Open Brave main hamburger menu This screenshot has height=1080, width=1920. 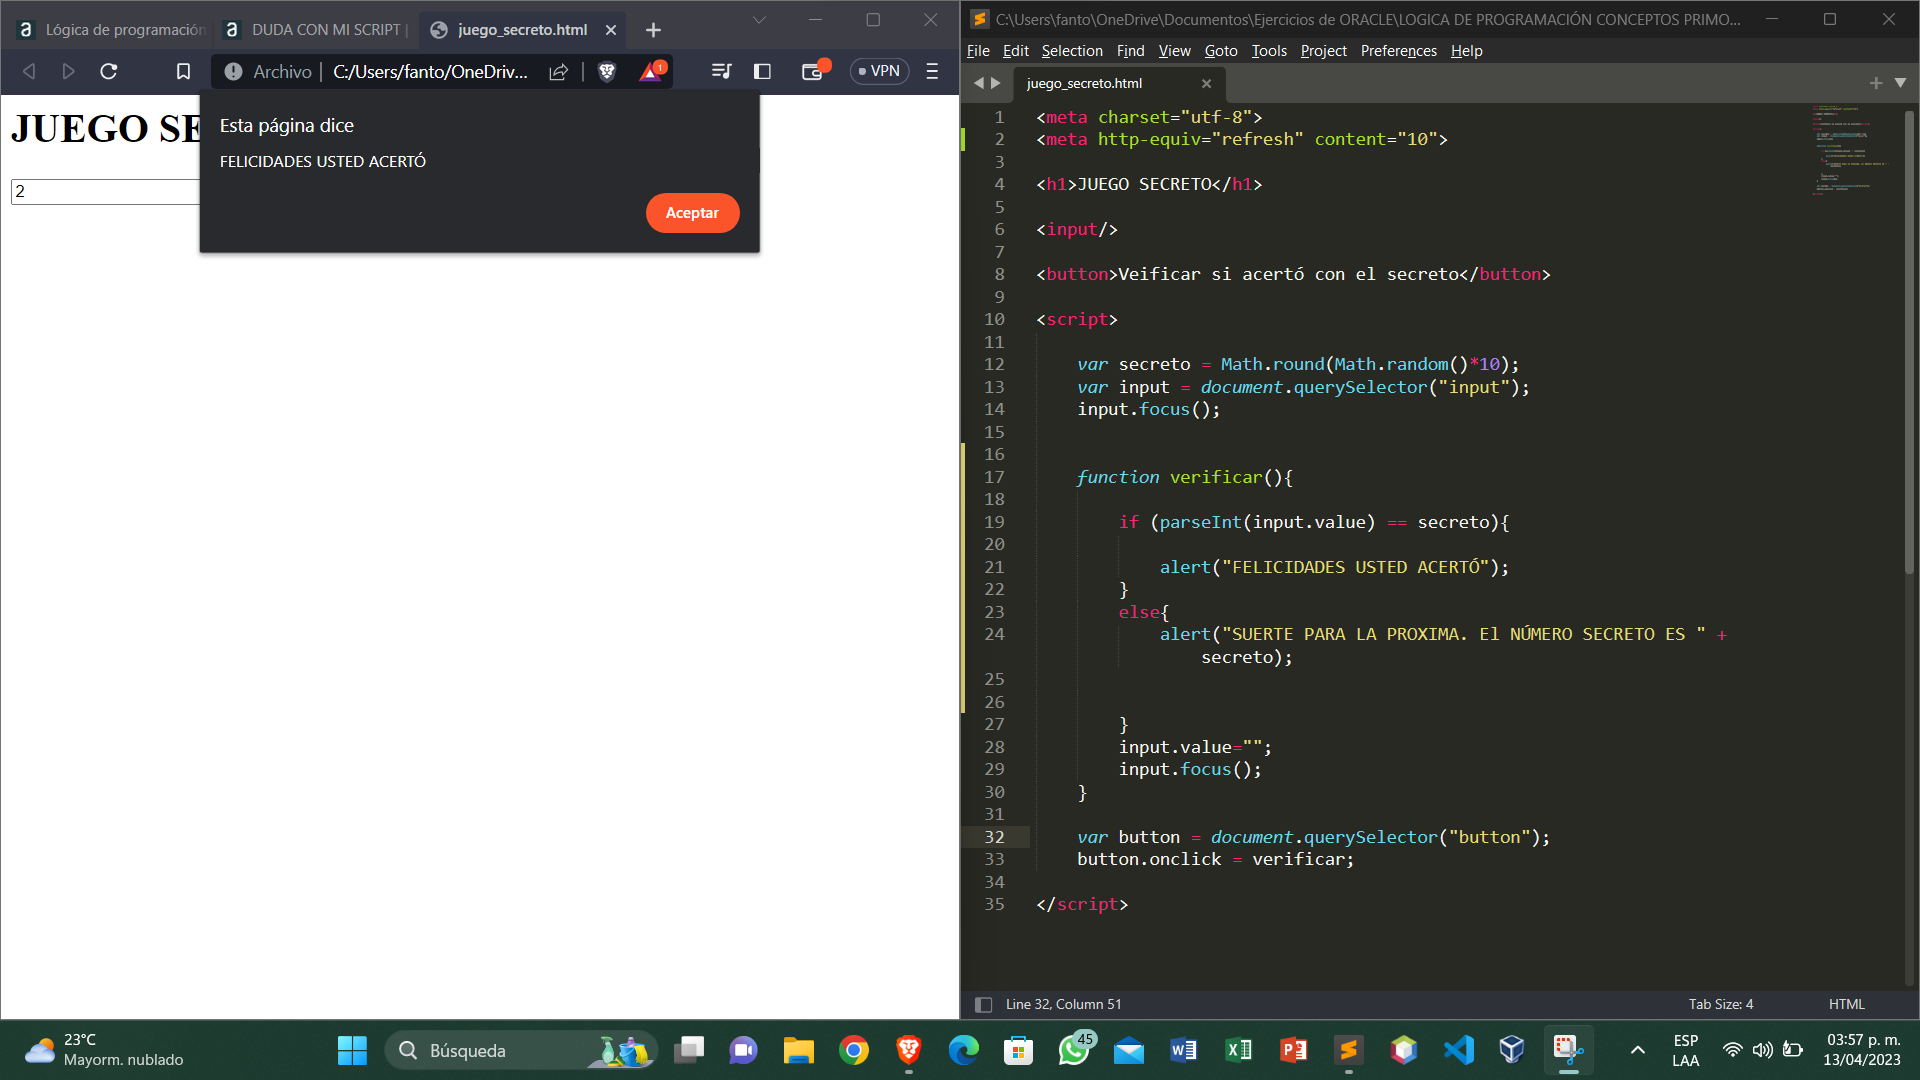point(932,71)
